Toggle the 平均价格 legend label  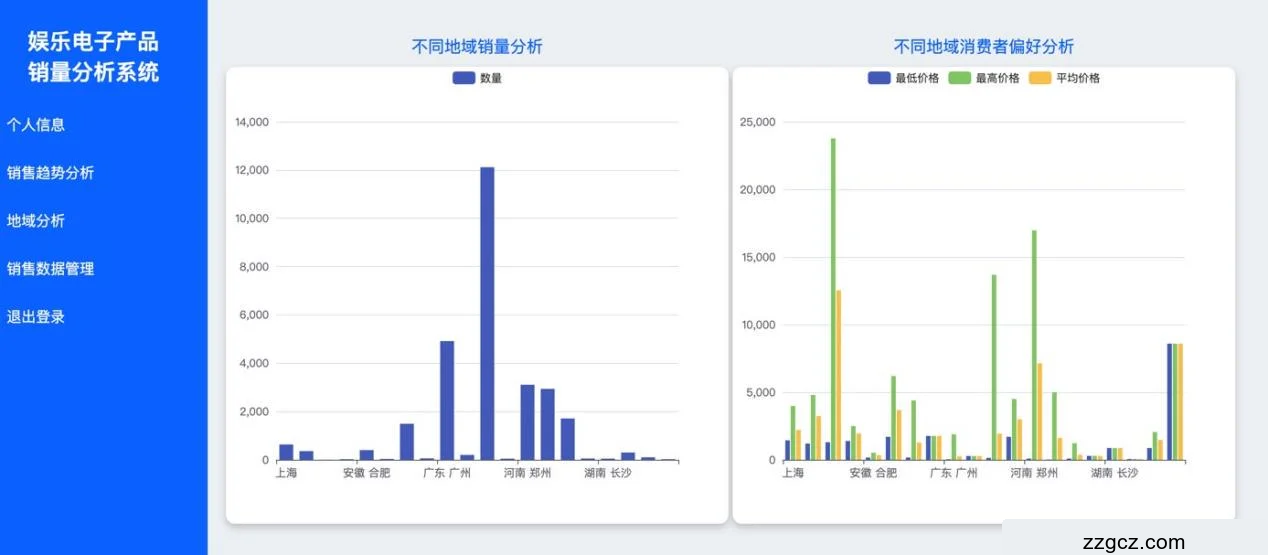tap(1078, 78)
